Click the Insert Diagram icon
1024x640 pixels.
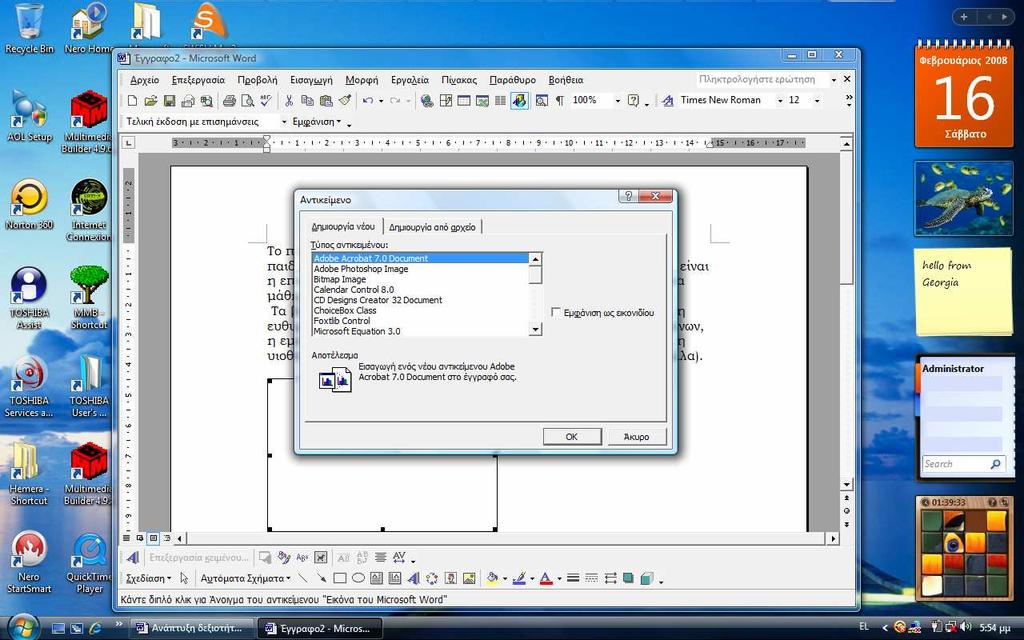click(432, 578)
